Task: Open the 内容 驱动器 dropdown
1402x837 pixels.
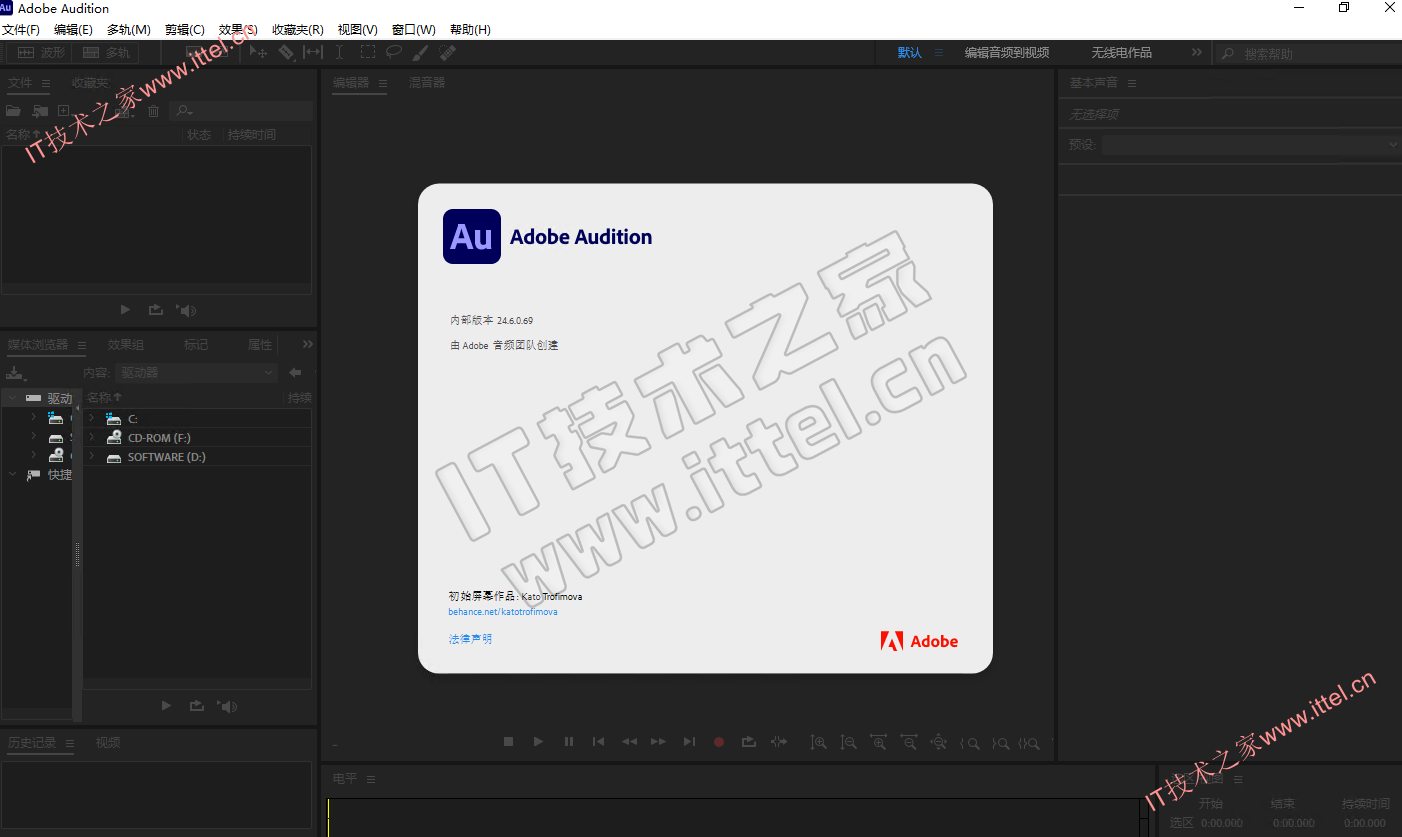Action: click(196, 372)
